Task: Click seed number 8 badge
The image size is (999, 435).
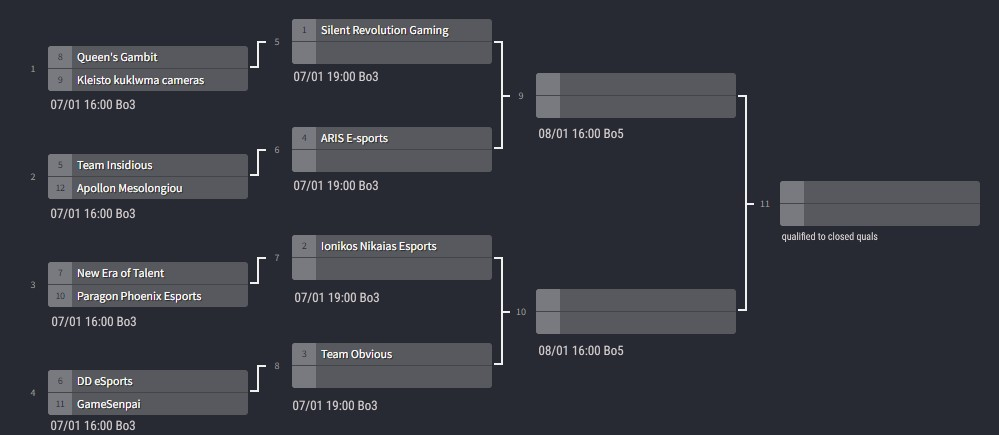Action: click(x=60, y=57)
